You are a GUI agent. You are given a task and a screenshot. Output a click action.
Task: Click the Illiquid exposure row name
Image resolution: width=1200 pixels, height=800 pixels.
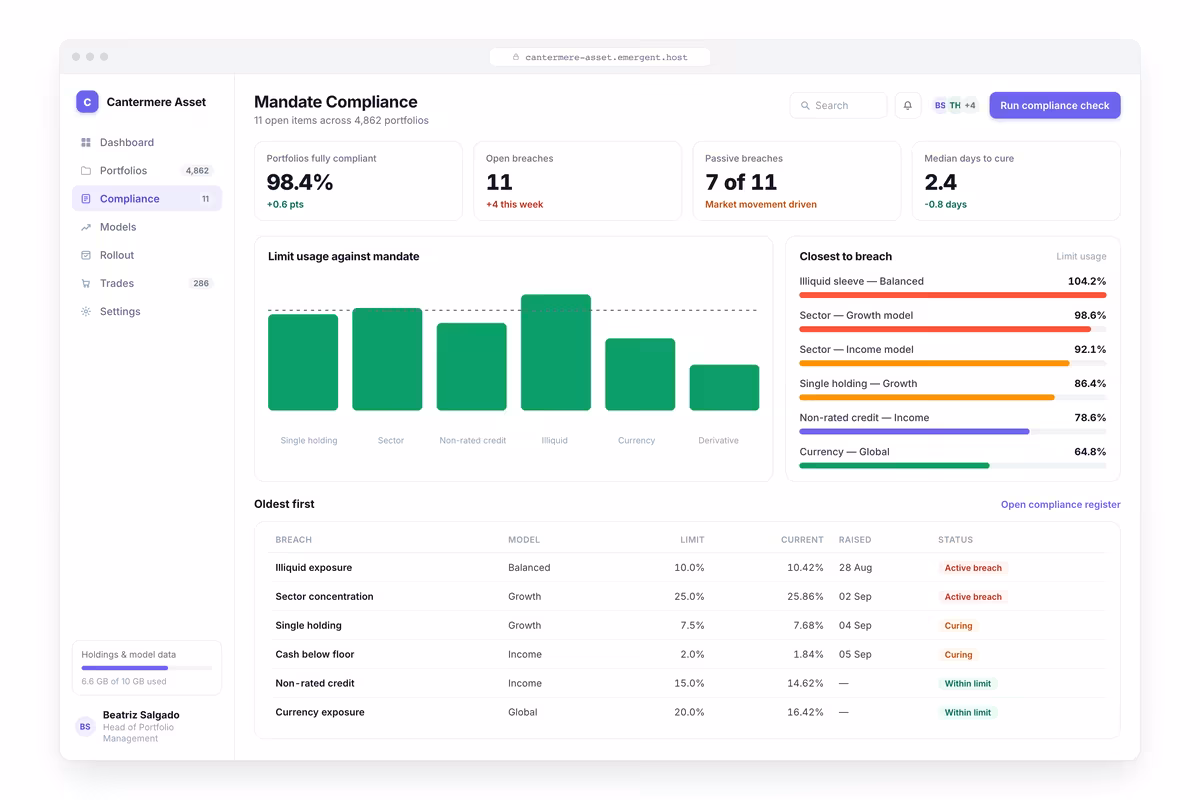[x=314, y=568]
